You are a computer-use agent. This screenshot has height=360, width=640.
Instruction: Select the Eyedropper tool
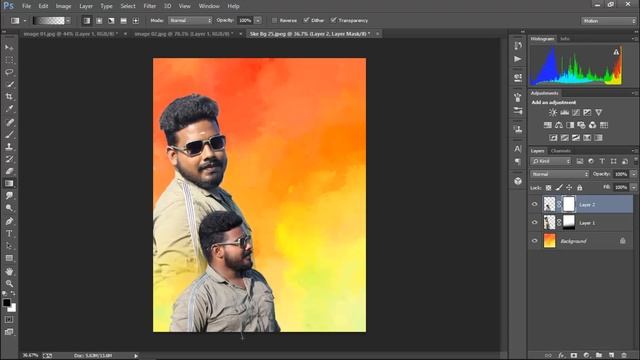9,109
